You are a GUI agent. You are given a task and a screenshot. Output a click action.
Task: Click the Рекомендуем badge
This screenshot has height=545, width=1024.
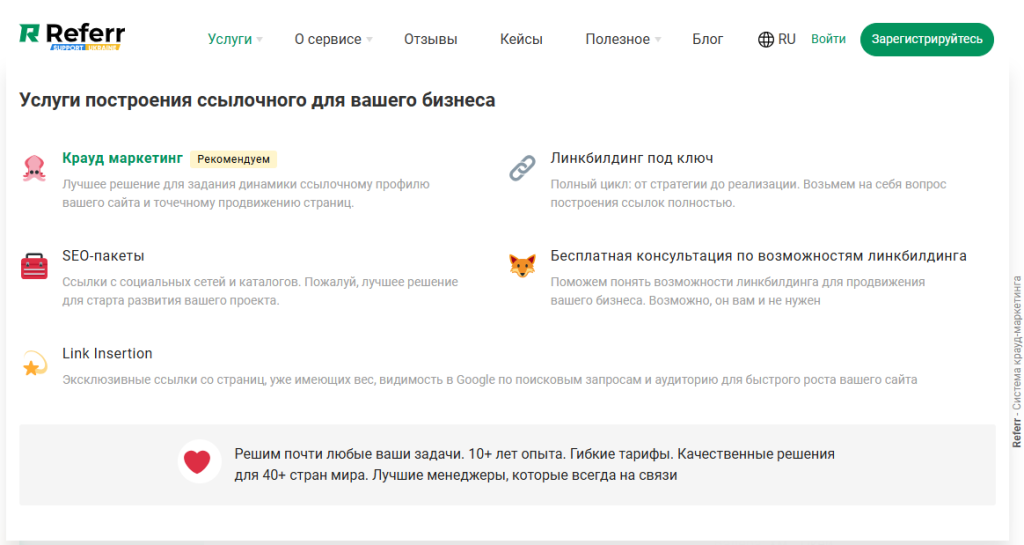pyautogui.click(x=233, y=159)
